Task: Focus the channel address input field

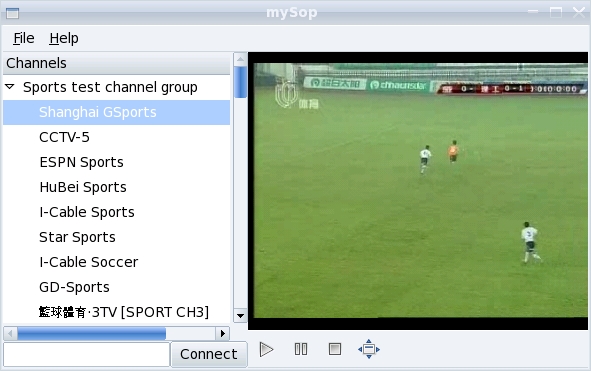Action: coord(86,354)
